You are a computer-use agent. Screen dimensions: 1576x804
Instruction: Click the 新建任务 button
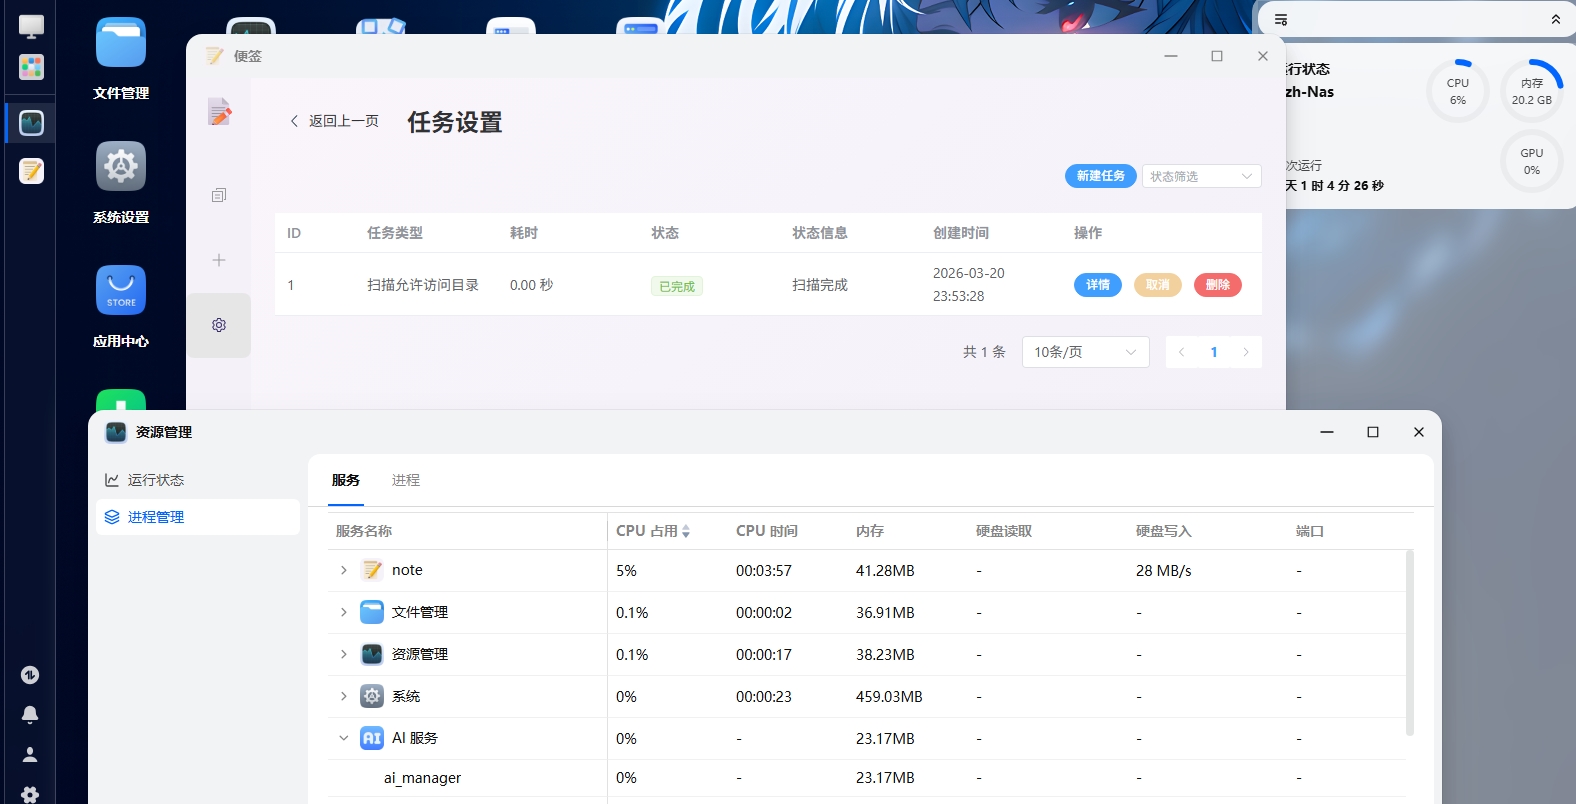point(1101,176)
